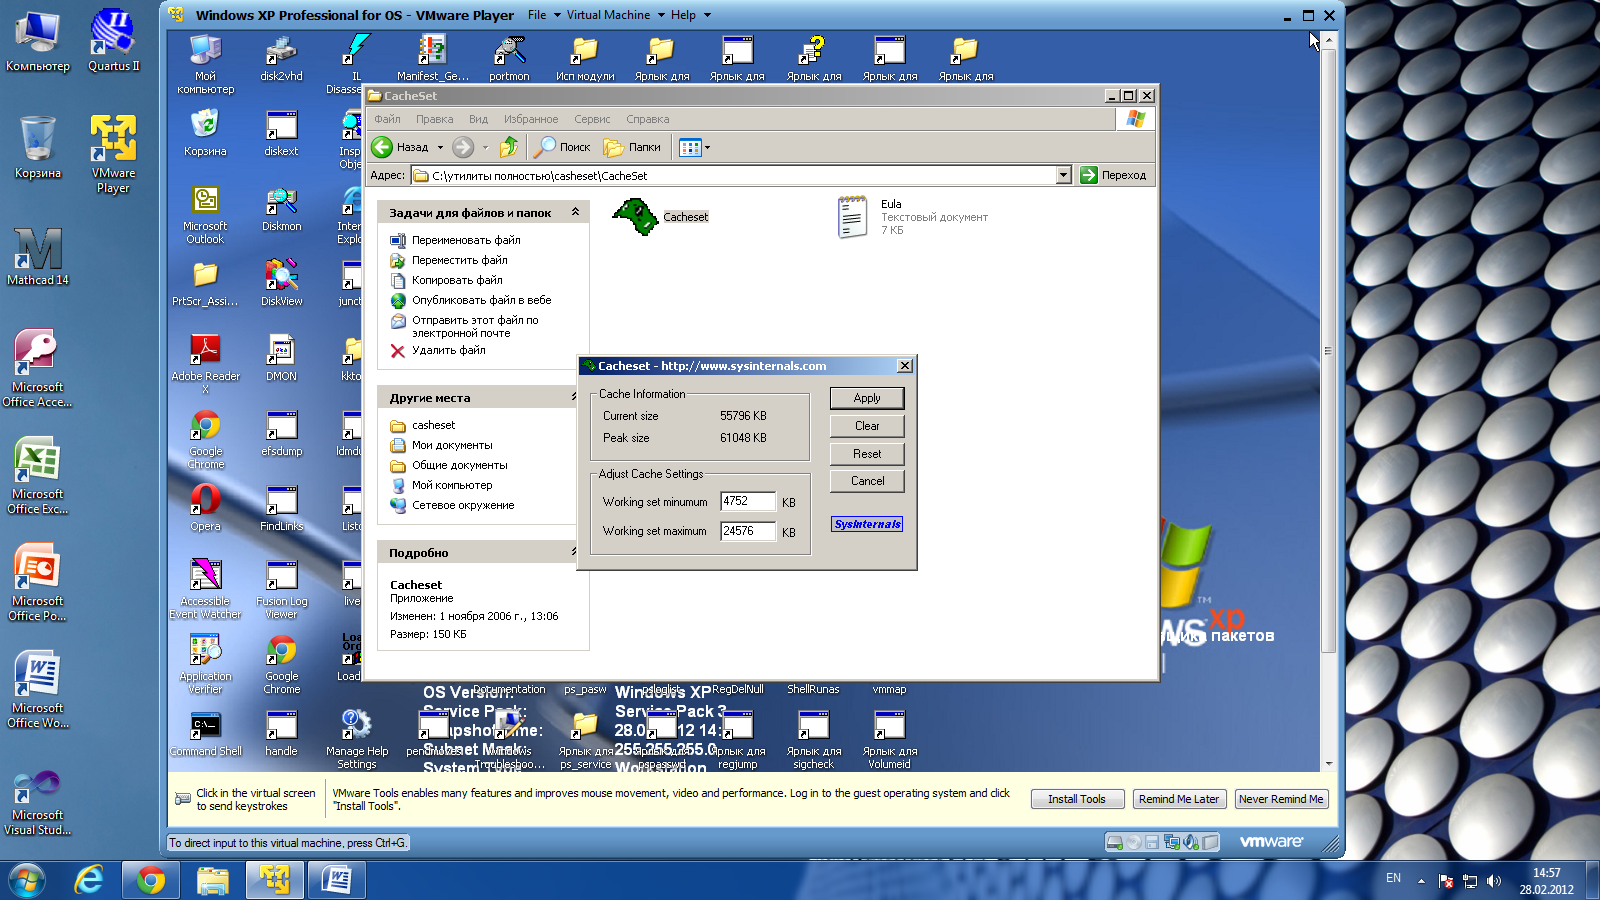The width and height of the screenshot is (1600, 900).
Task: Click the Explorer address path field
Action: pos(742,175)
